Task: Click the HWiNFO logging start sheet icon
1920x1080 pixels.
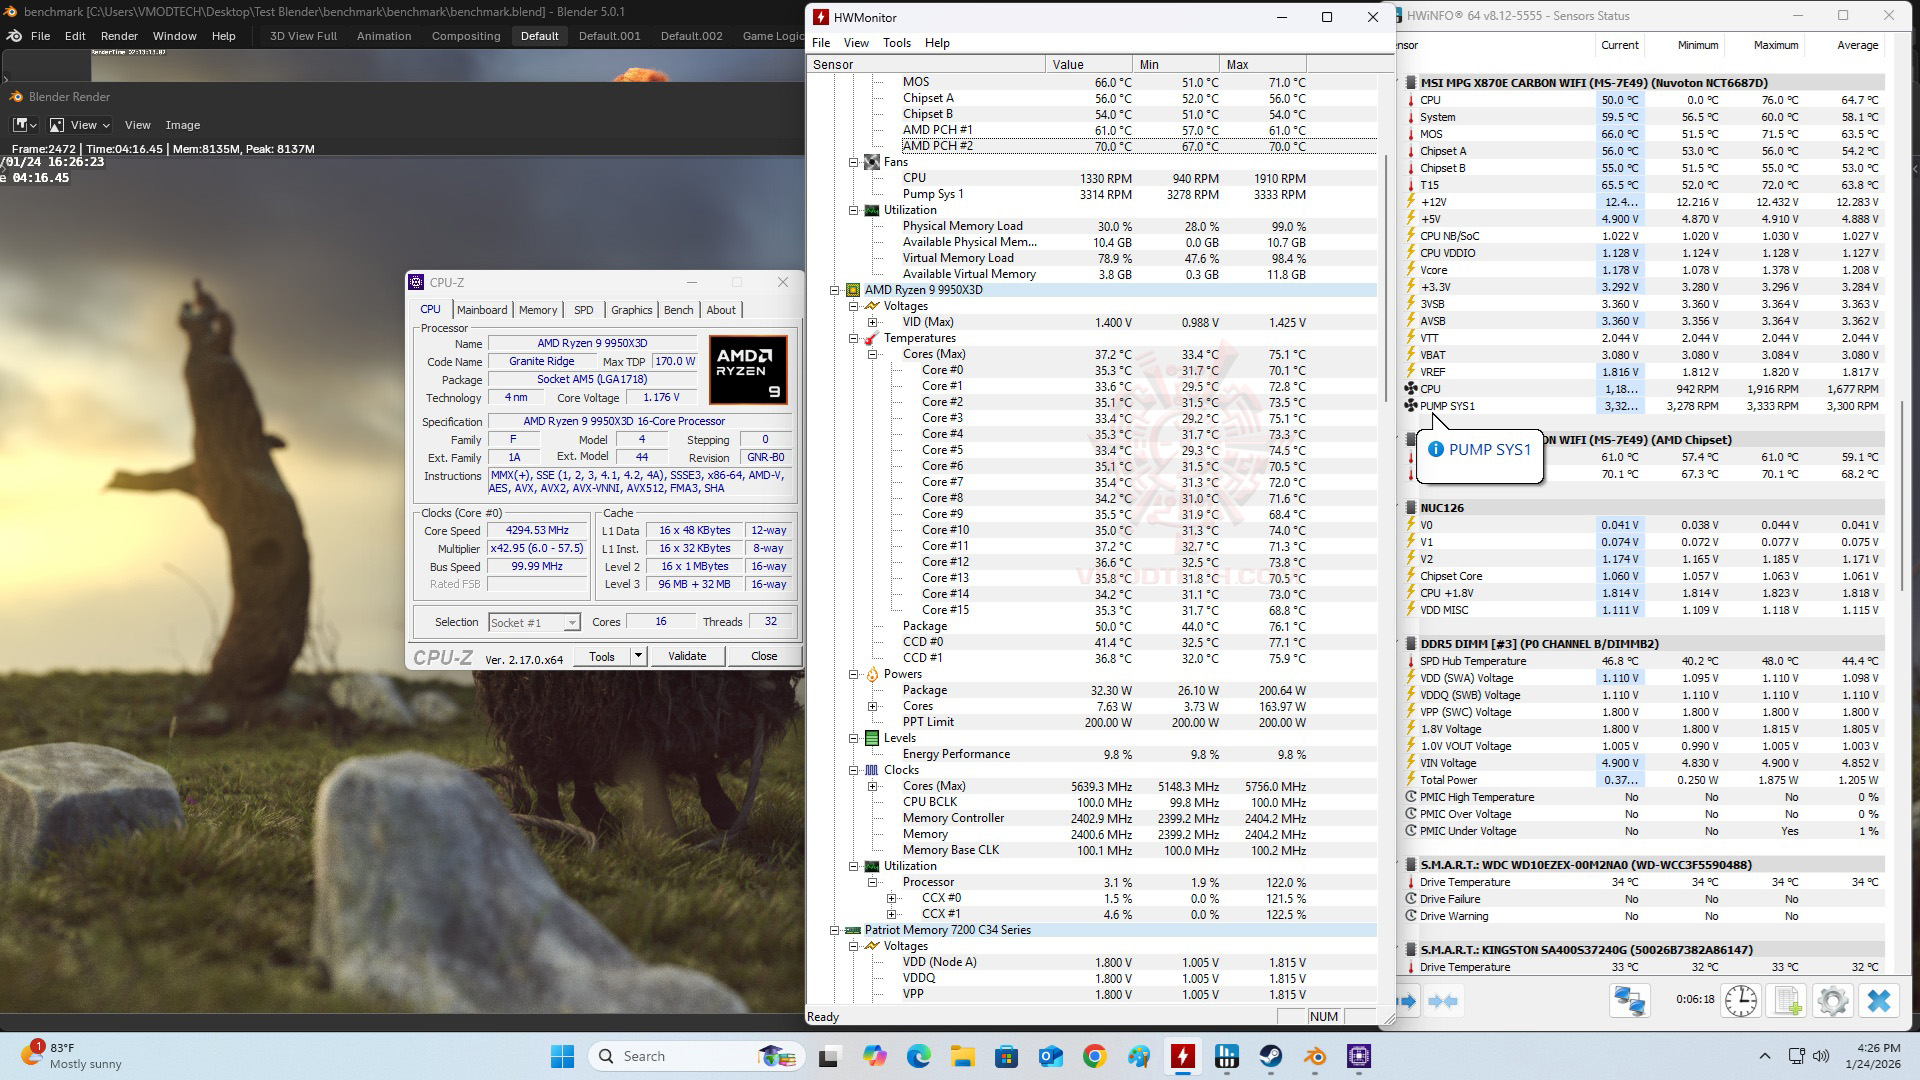Action: 1787,1001
